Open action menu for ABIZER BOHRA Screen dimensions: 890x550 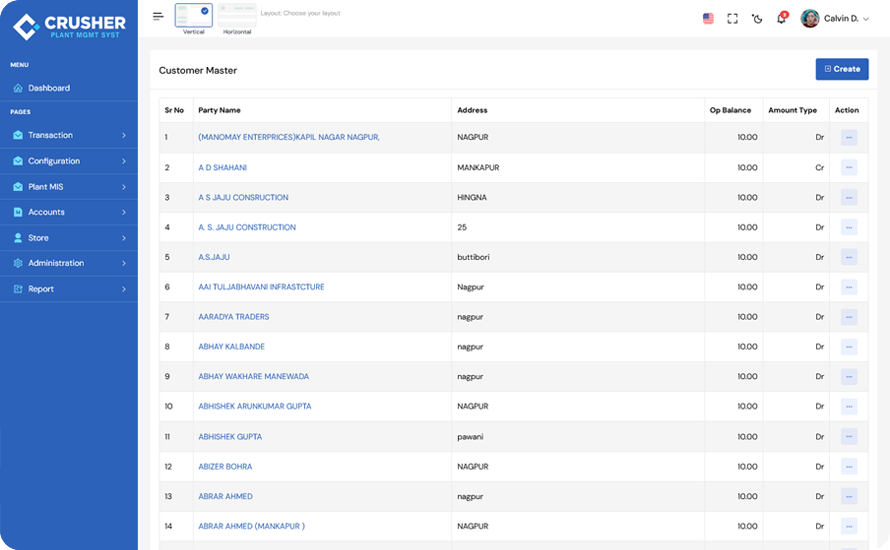coord(849,467)
